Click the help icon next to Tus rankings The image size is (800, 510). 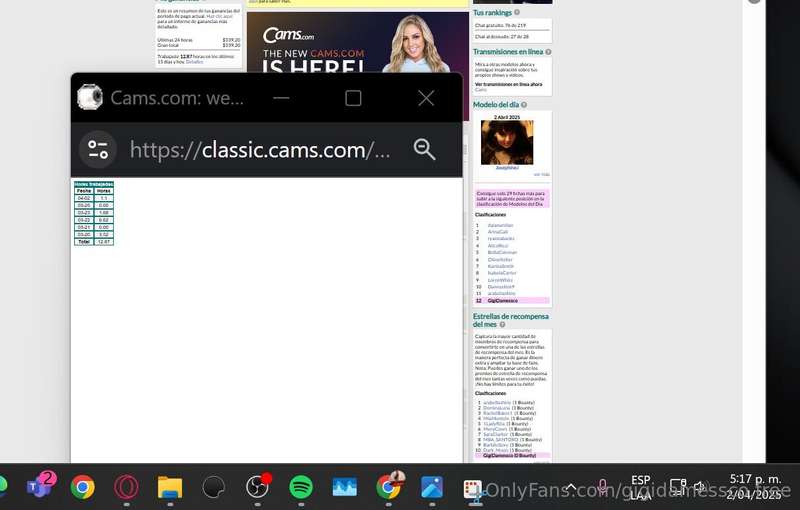coord(517,12)
